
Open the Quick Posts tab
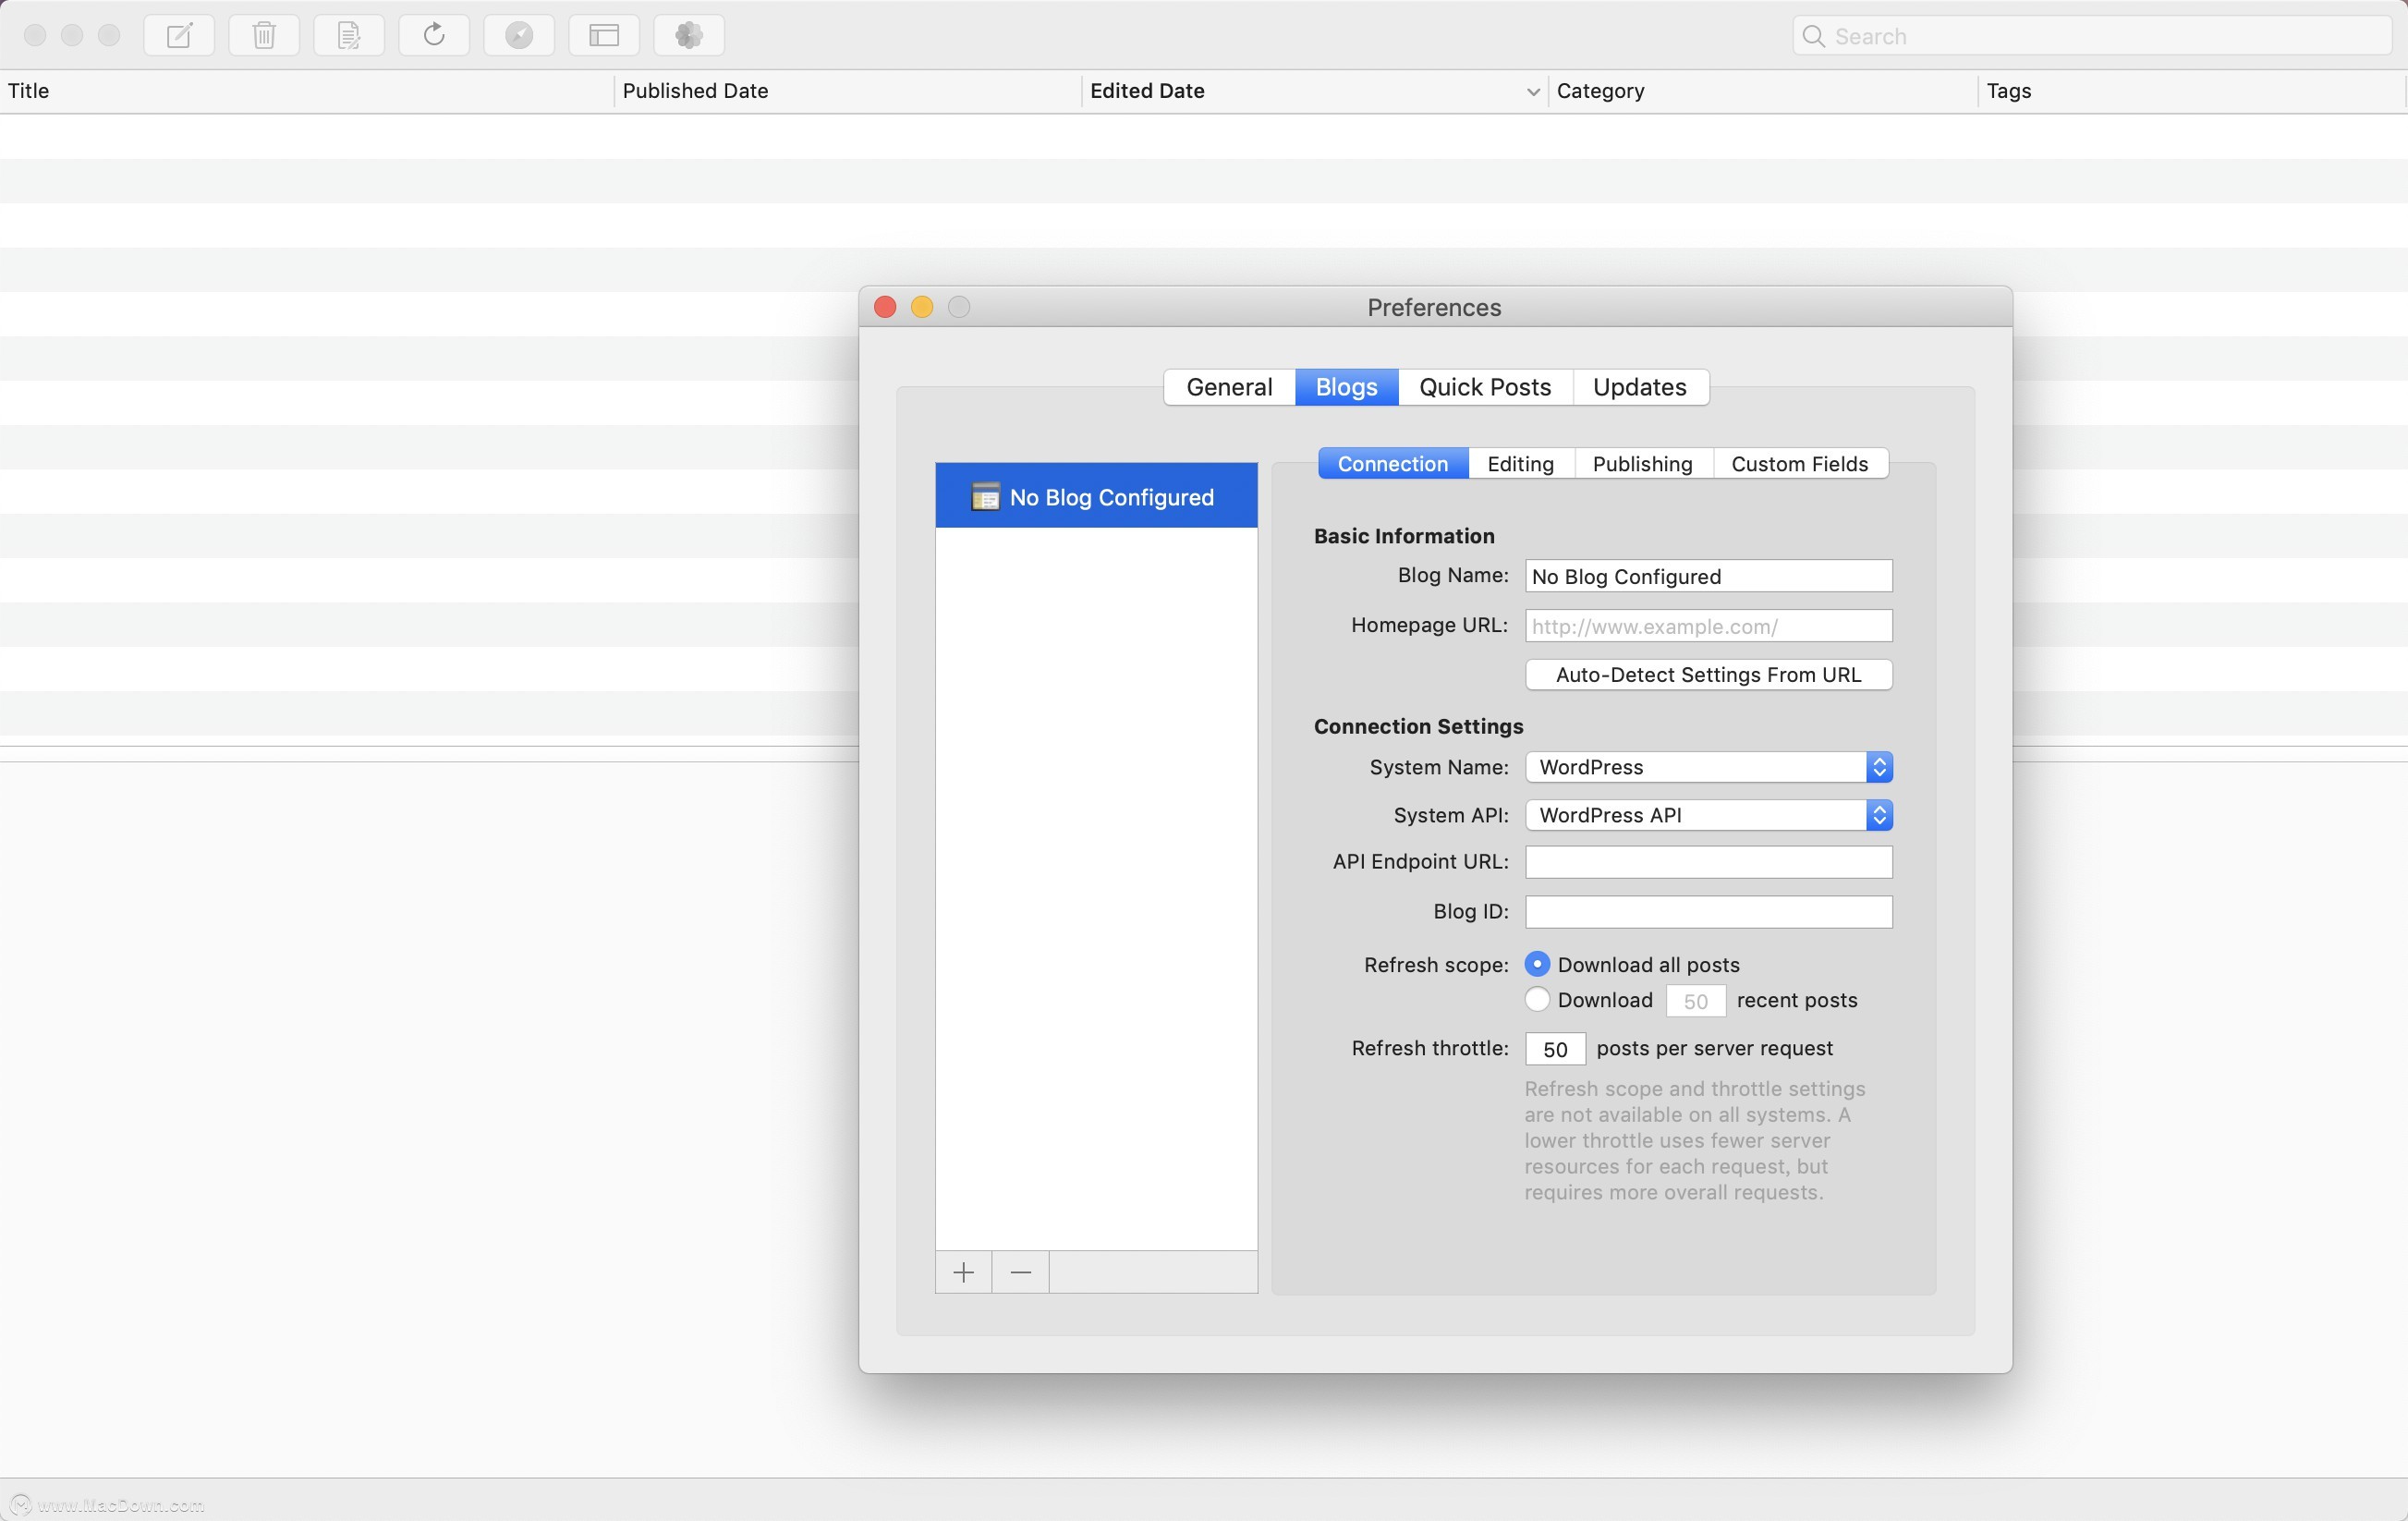point(1485,387)
